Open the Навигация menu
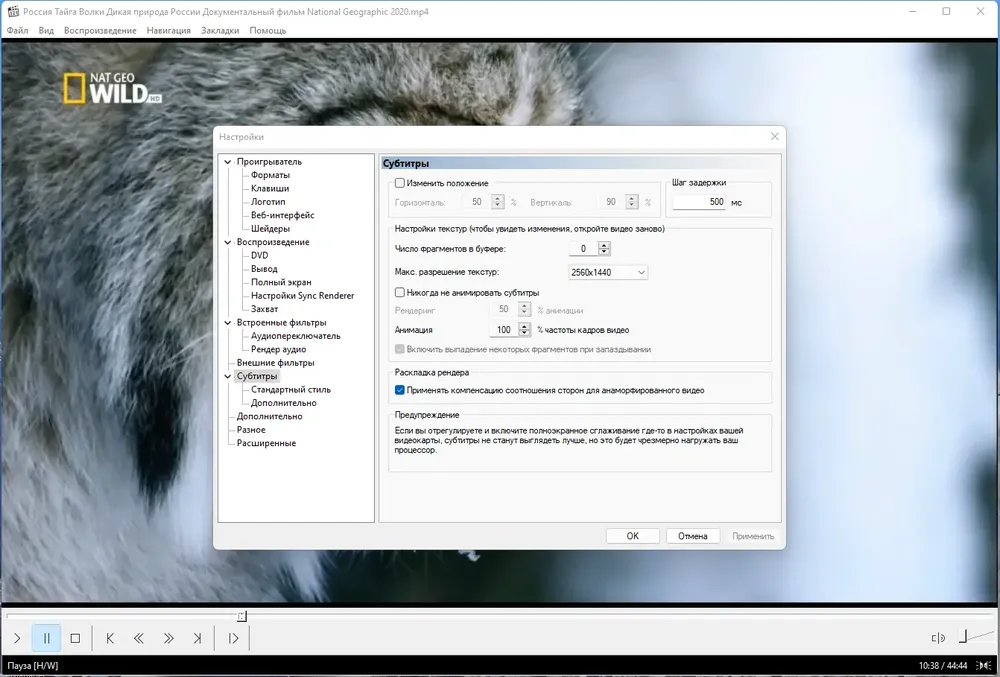The image size is (1000, 677). pyautogui.click(x=168, y=31)
